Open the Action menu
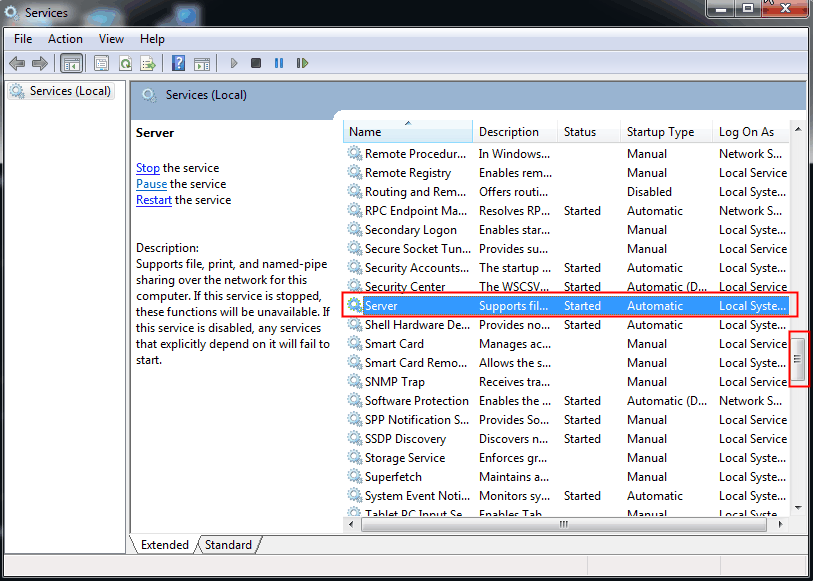Viewport: 813px width, 581px height. tap(65, 39)
